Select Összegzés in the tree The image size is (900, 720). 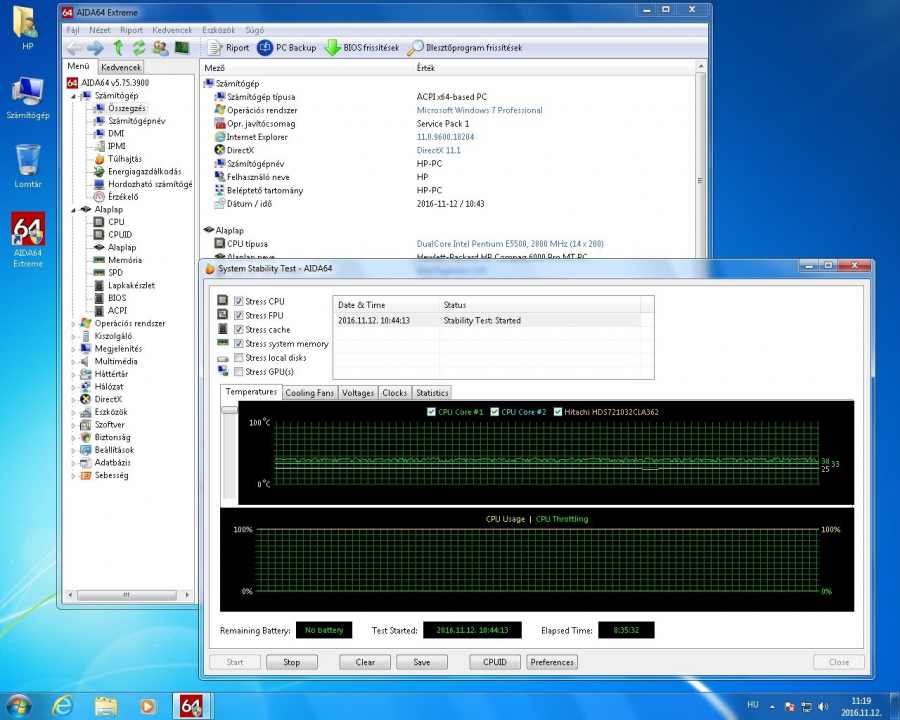pyautogui.click(x=127, y=108)
